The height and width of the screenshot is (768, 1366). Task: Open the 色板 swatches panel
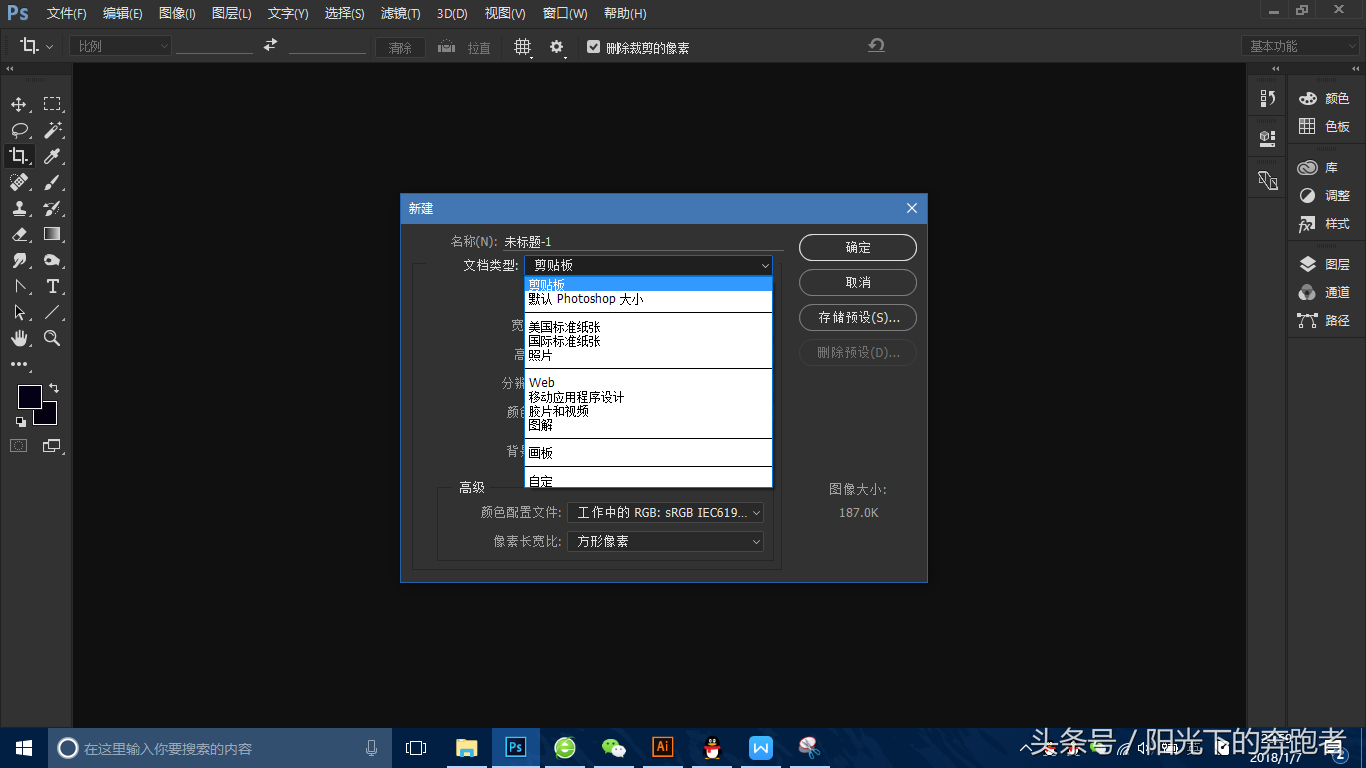click(1325, 126)
